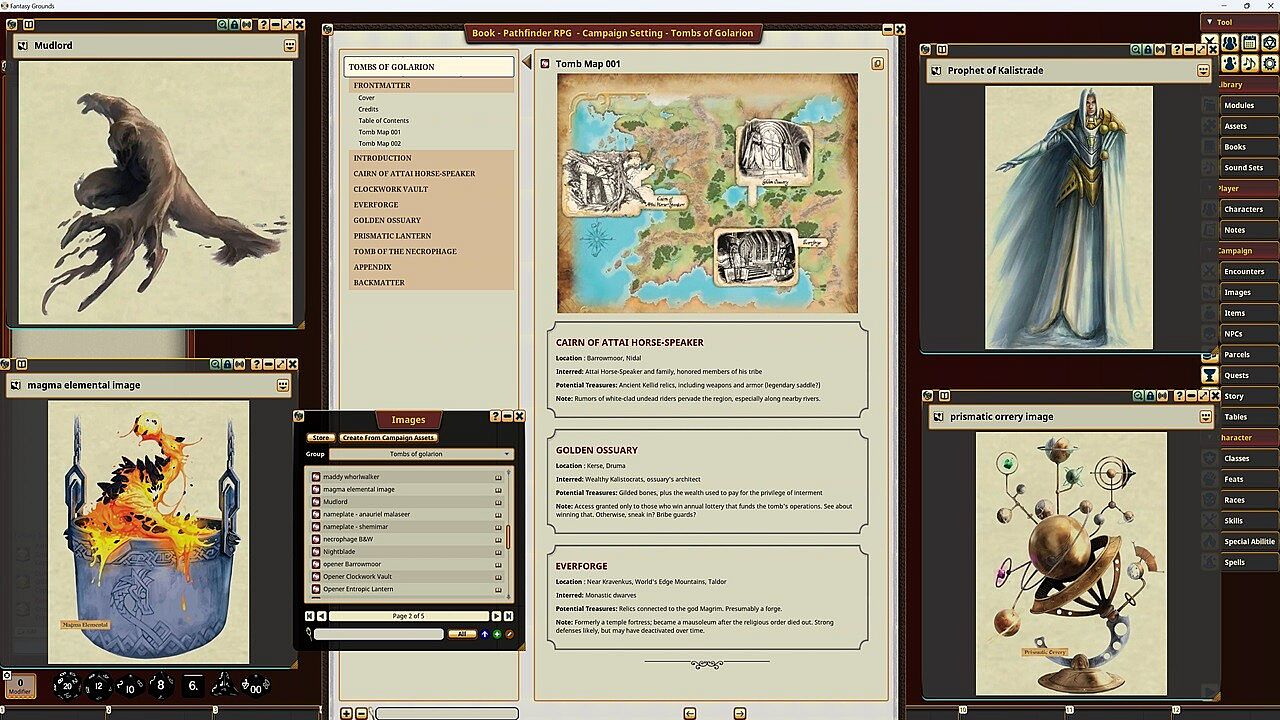Open the sound music note tool icon
The height and width of the screenshot is (720, 1280).
(x=1249, y=63)
